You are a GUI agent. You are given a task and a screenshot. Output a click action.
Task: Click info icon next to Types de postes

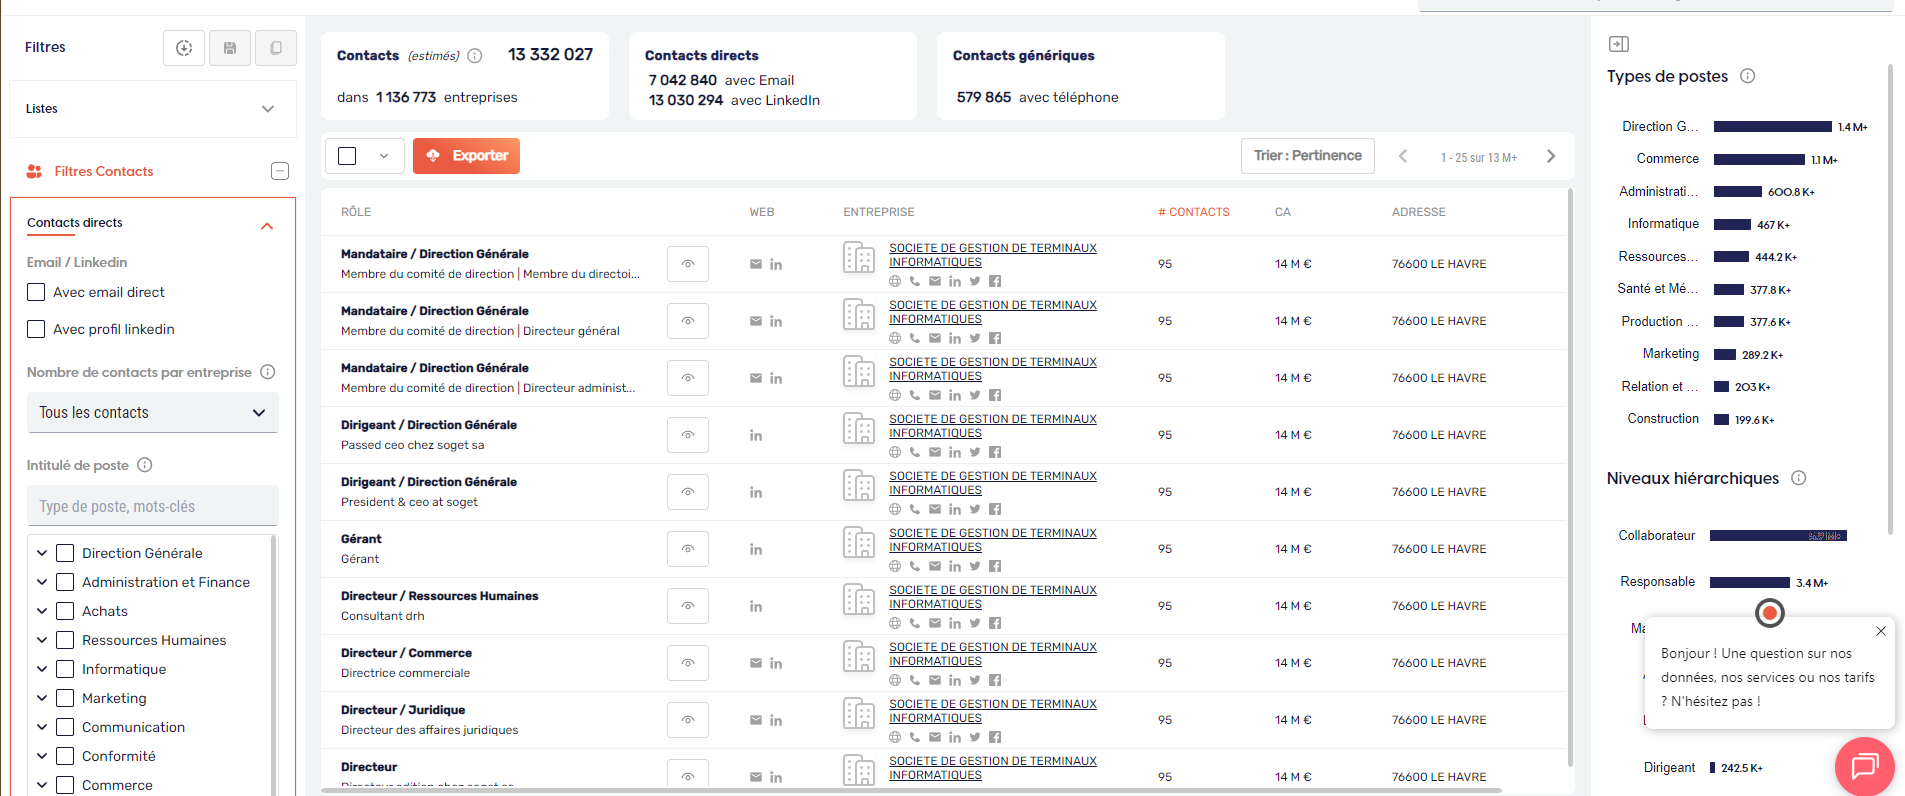1747,76
